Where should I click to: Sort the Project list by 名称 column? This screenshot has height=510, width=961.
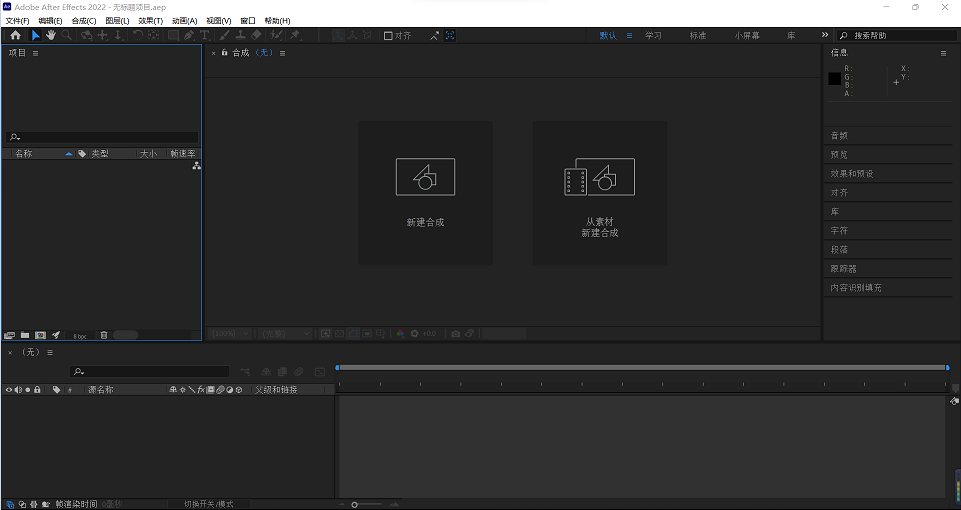(x=24, y=154)
